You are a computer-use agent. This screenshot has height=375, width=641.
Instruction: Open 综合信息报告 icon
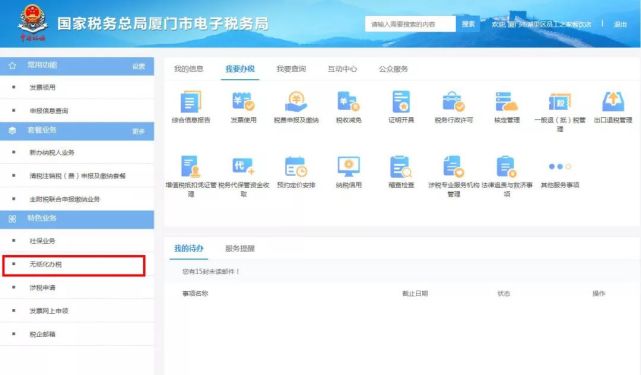(x=191, y=101)
